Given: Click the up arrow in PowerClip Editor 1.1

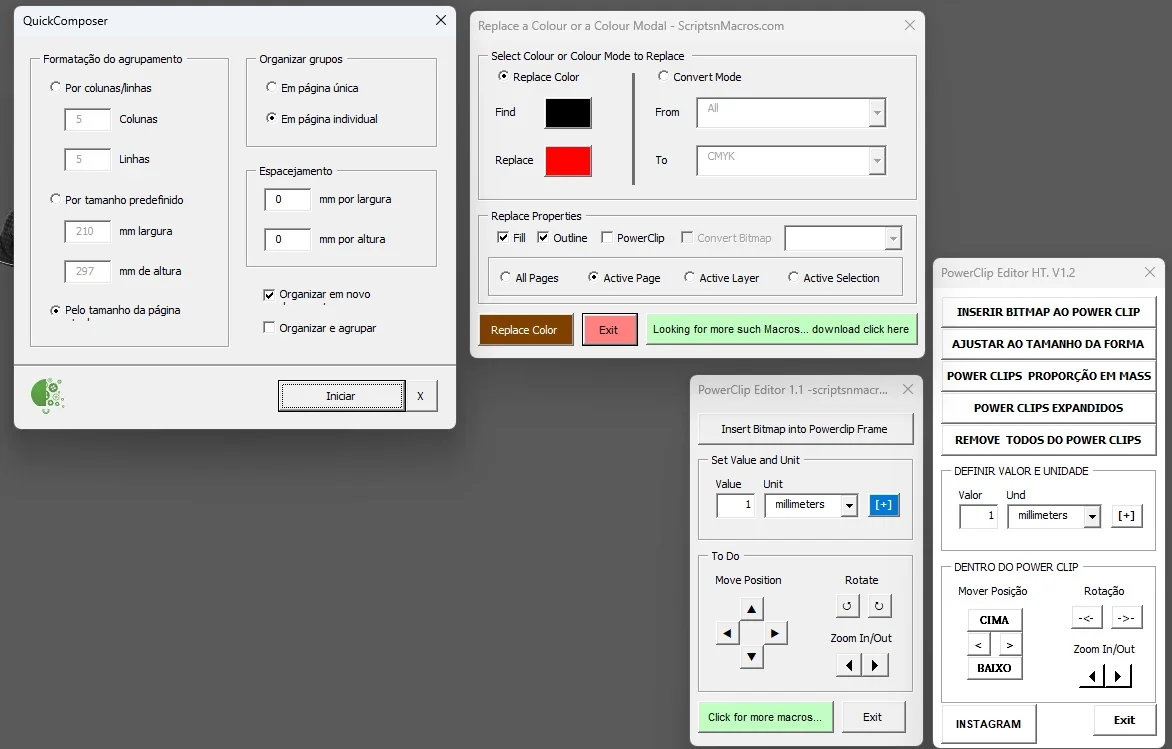Looking at the screenshot, I should (751, 609).
